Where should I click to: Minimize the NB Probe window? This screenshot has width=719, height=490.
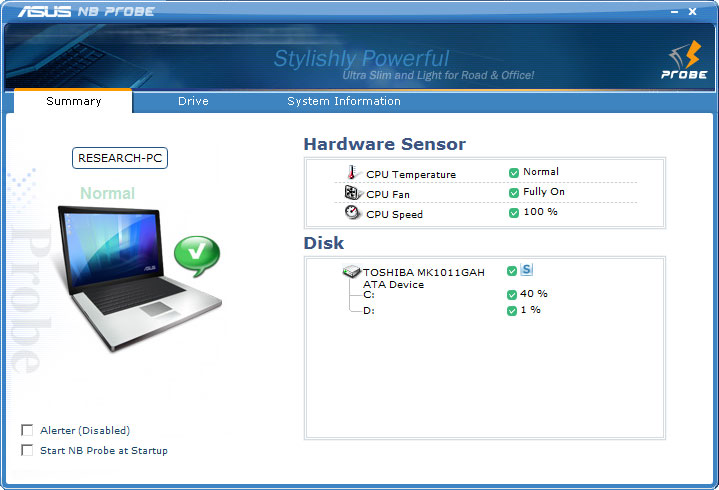pyautogui.click(x=675, y=12)
